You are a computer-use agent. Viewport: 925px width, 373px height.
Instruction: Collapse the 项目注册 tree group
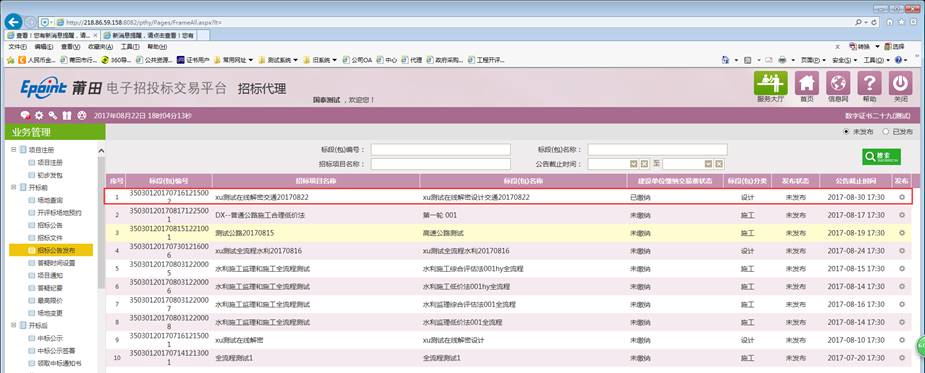14,150
